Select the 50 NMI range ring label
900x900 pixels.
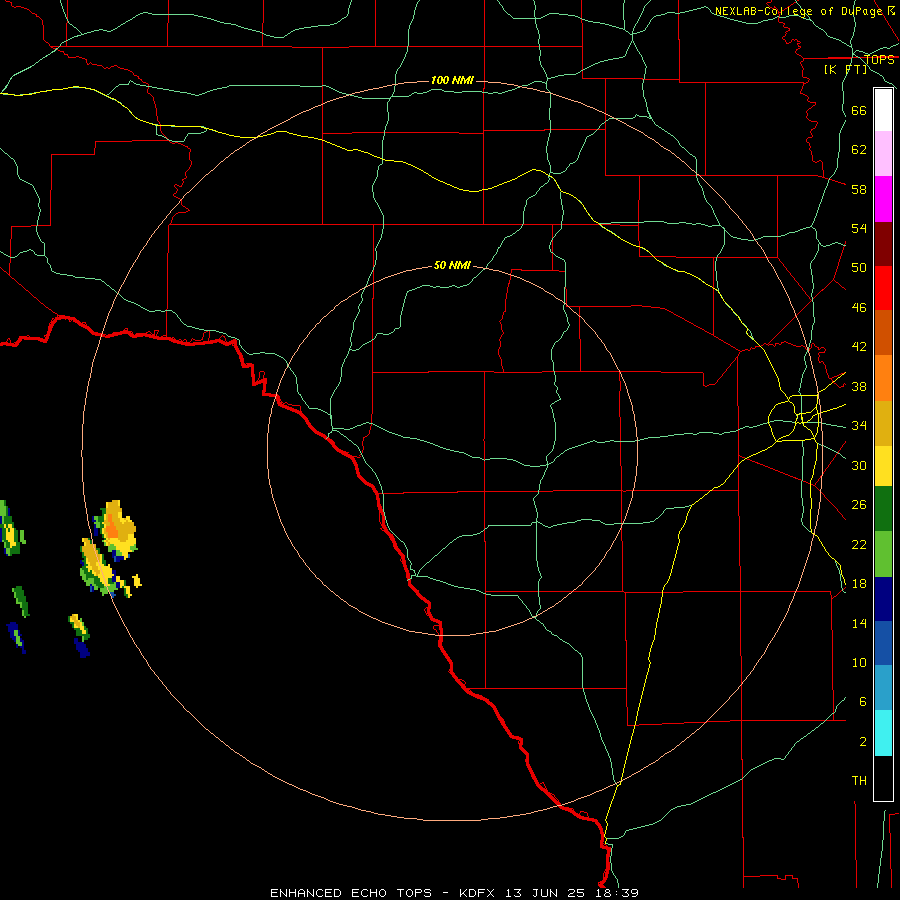452,265
